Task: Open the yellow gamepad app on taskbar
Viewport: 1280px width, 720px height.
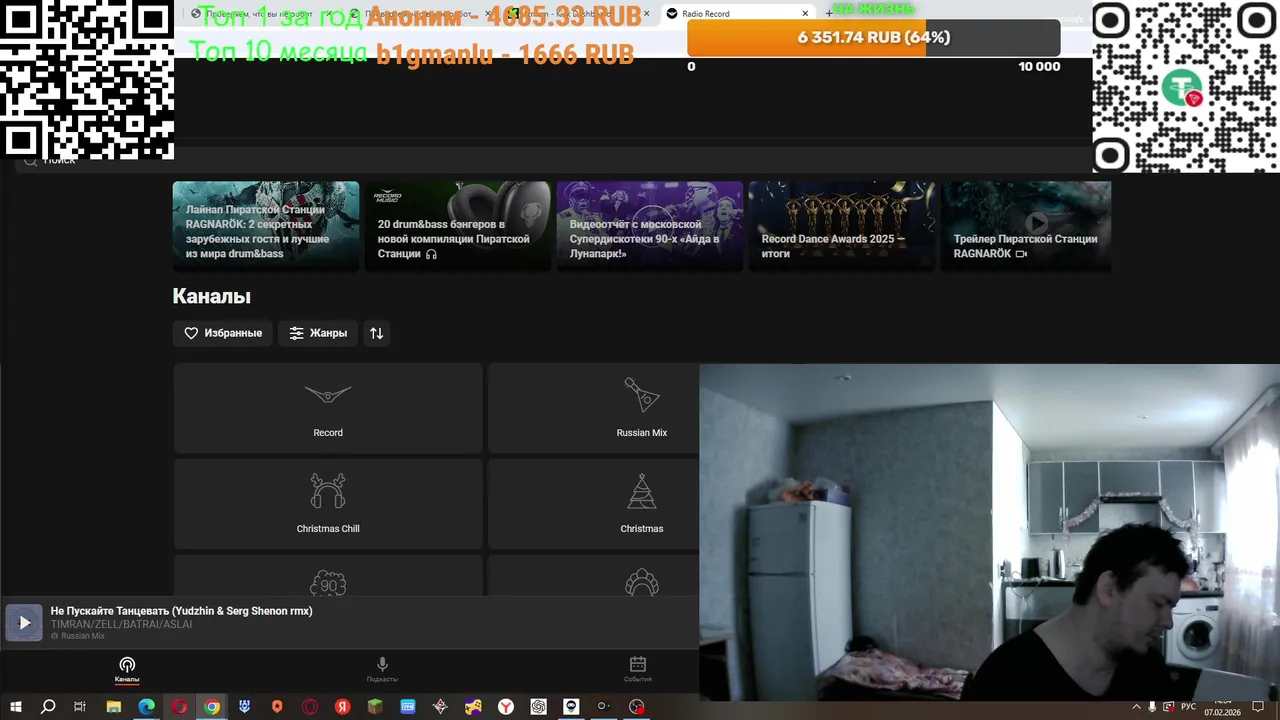Action: (473, 706)
